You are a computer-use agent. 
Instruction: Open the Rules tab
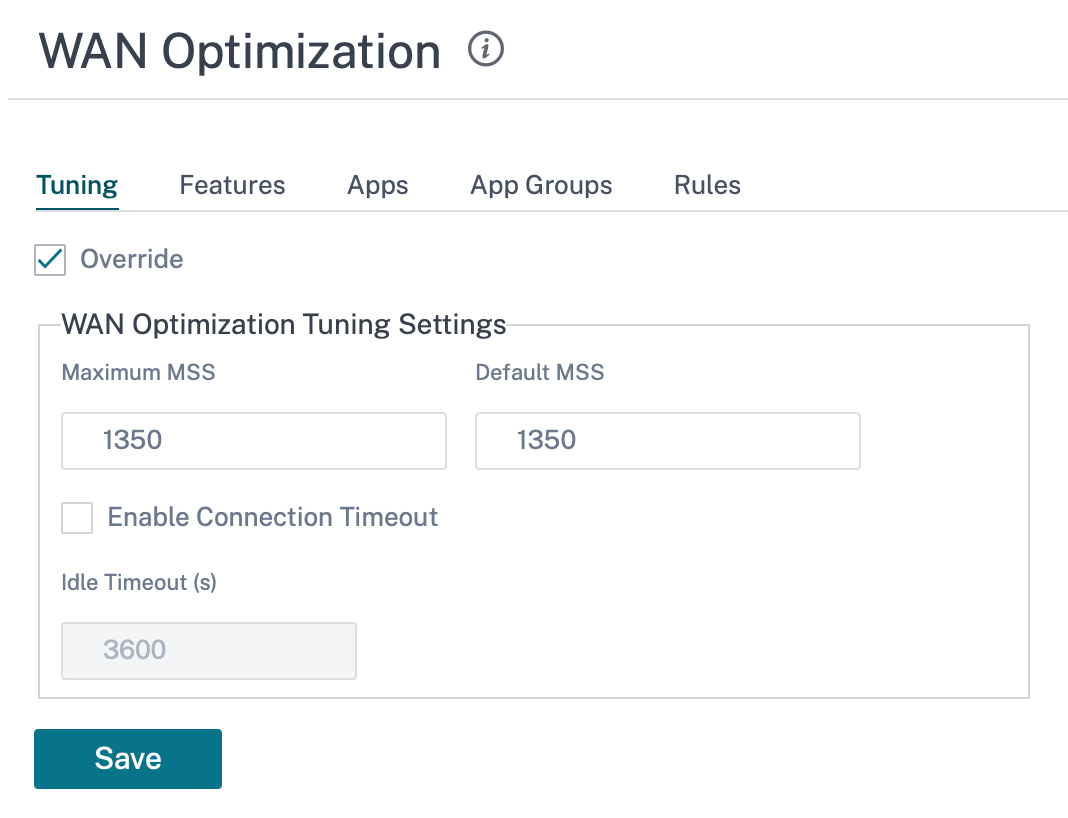tap(707, 185)
